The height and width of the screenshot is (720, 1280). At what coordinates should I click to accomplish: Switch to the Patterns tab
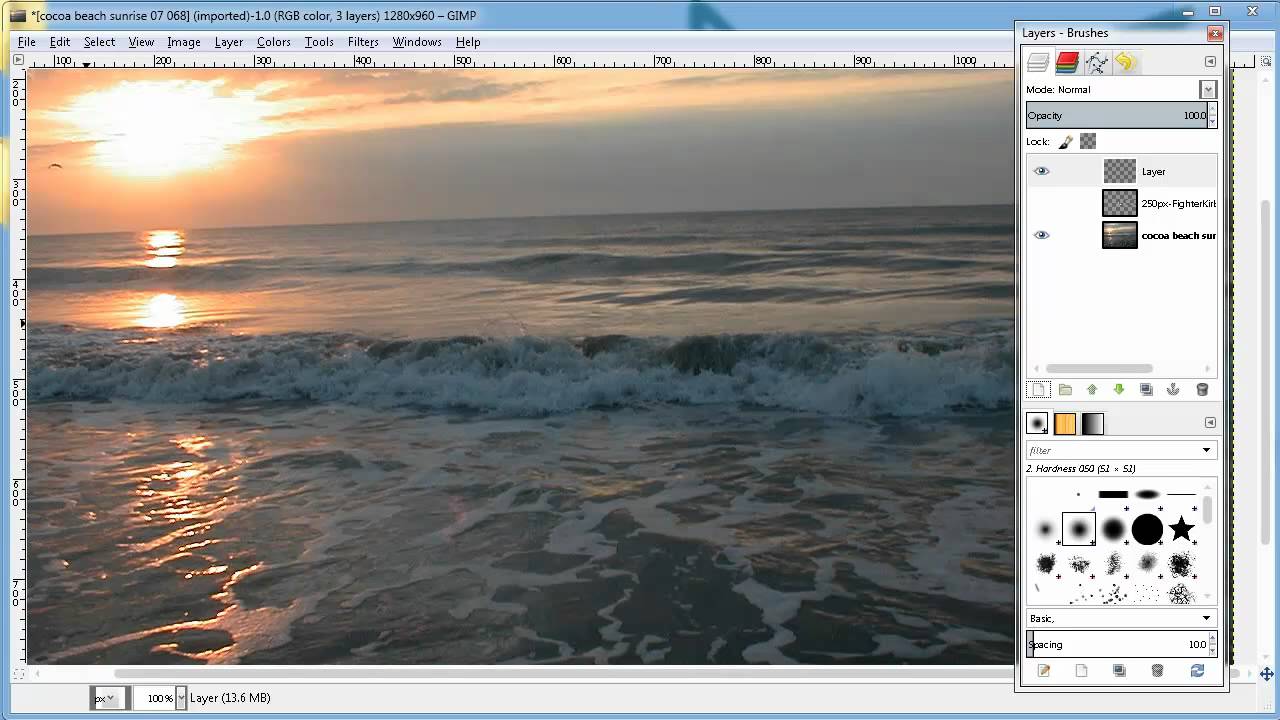click(1065, 424)
